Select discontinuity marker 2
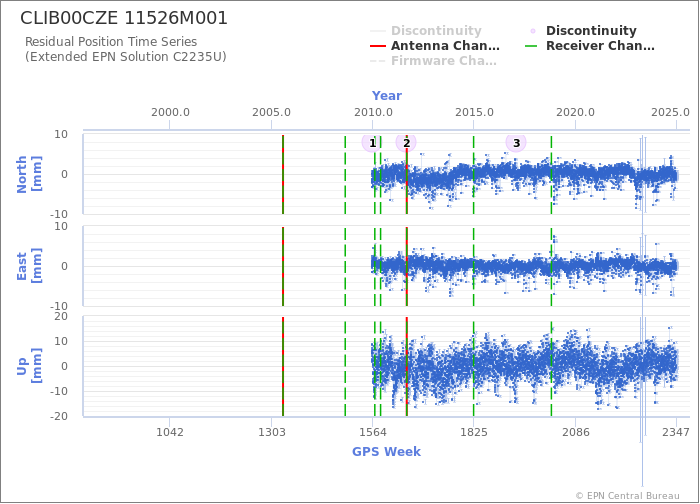The image size is (700, 504). coord(406,143)
